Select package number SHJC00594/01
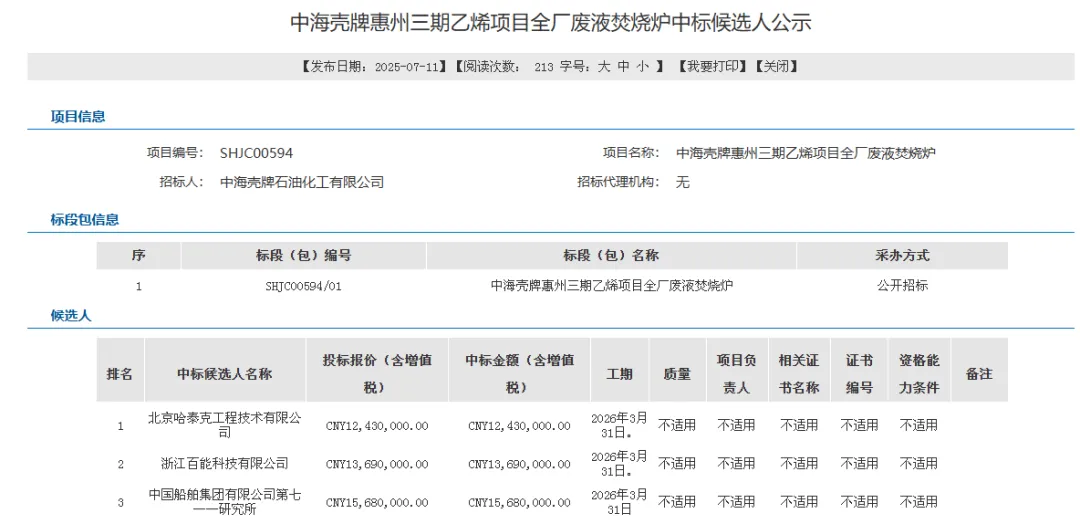Screen dimensions: 1080x524 point(303,286)
